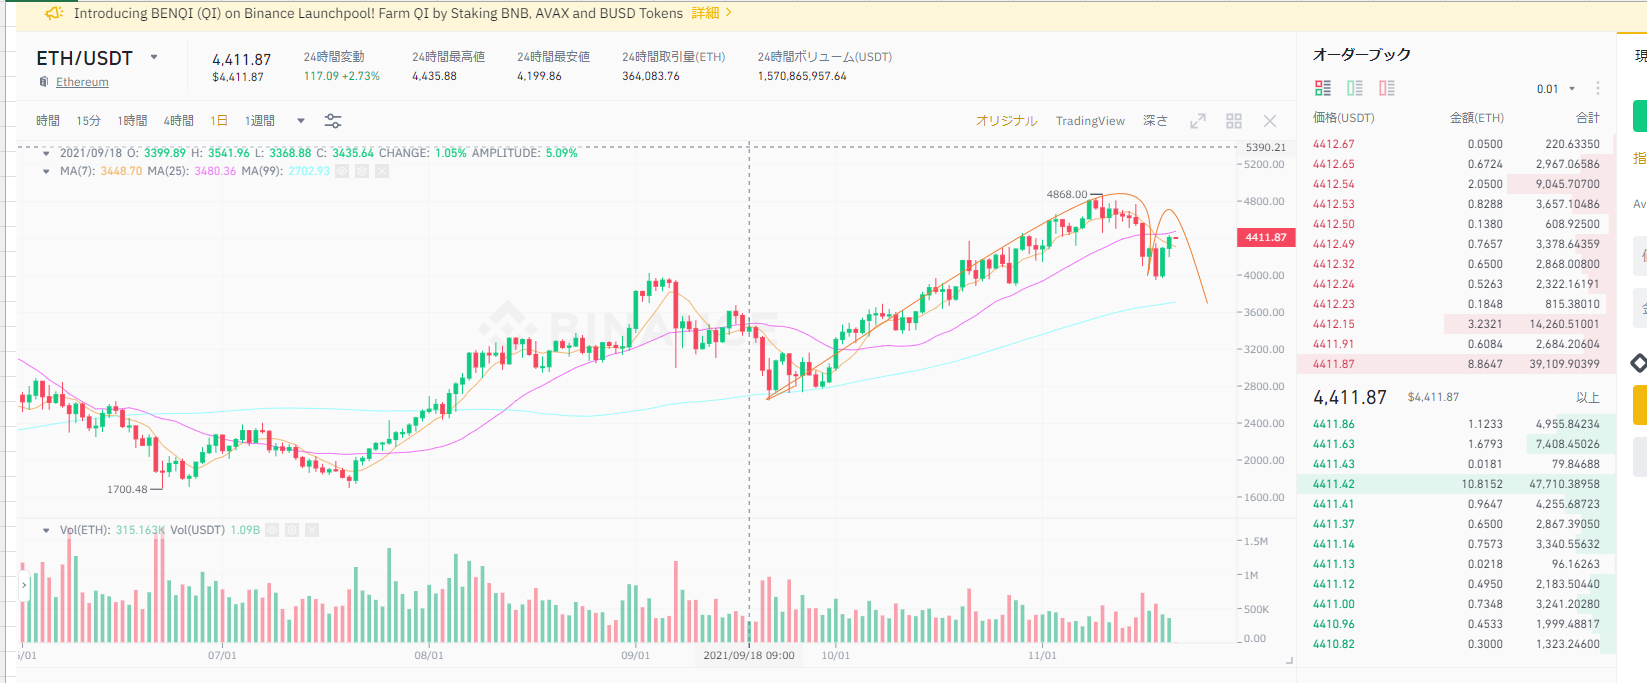
Task: Click bid price 4411.42 in order book
Action: click(1334, 484)
